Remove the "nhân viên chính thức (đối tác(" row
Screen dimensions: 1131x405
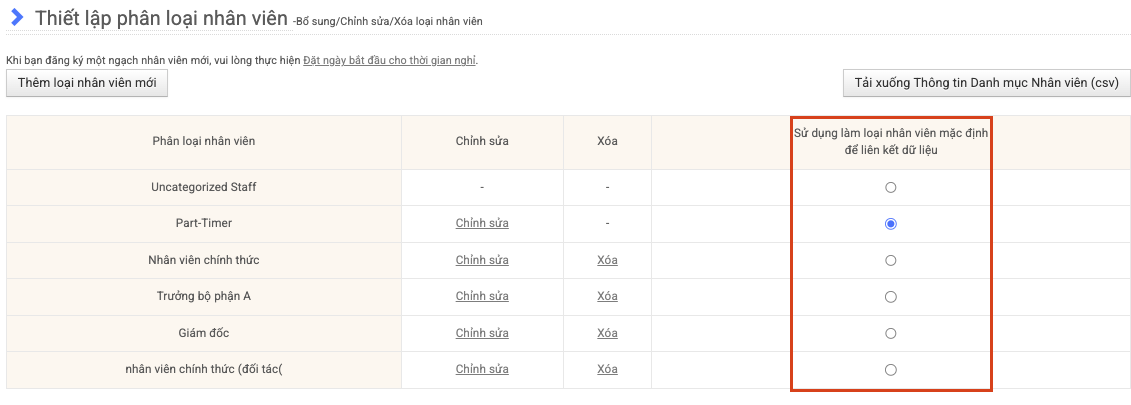pyautogui.click(x=607, y=369)
